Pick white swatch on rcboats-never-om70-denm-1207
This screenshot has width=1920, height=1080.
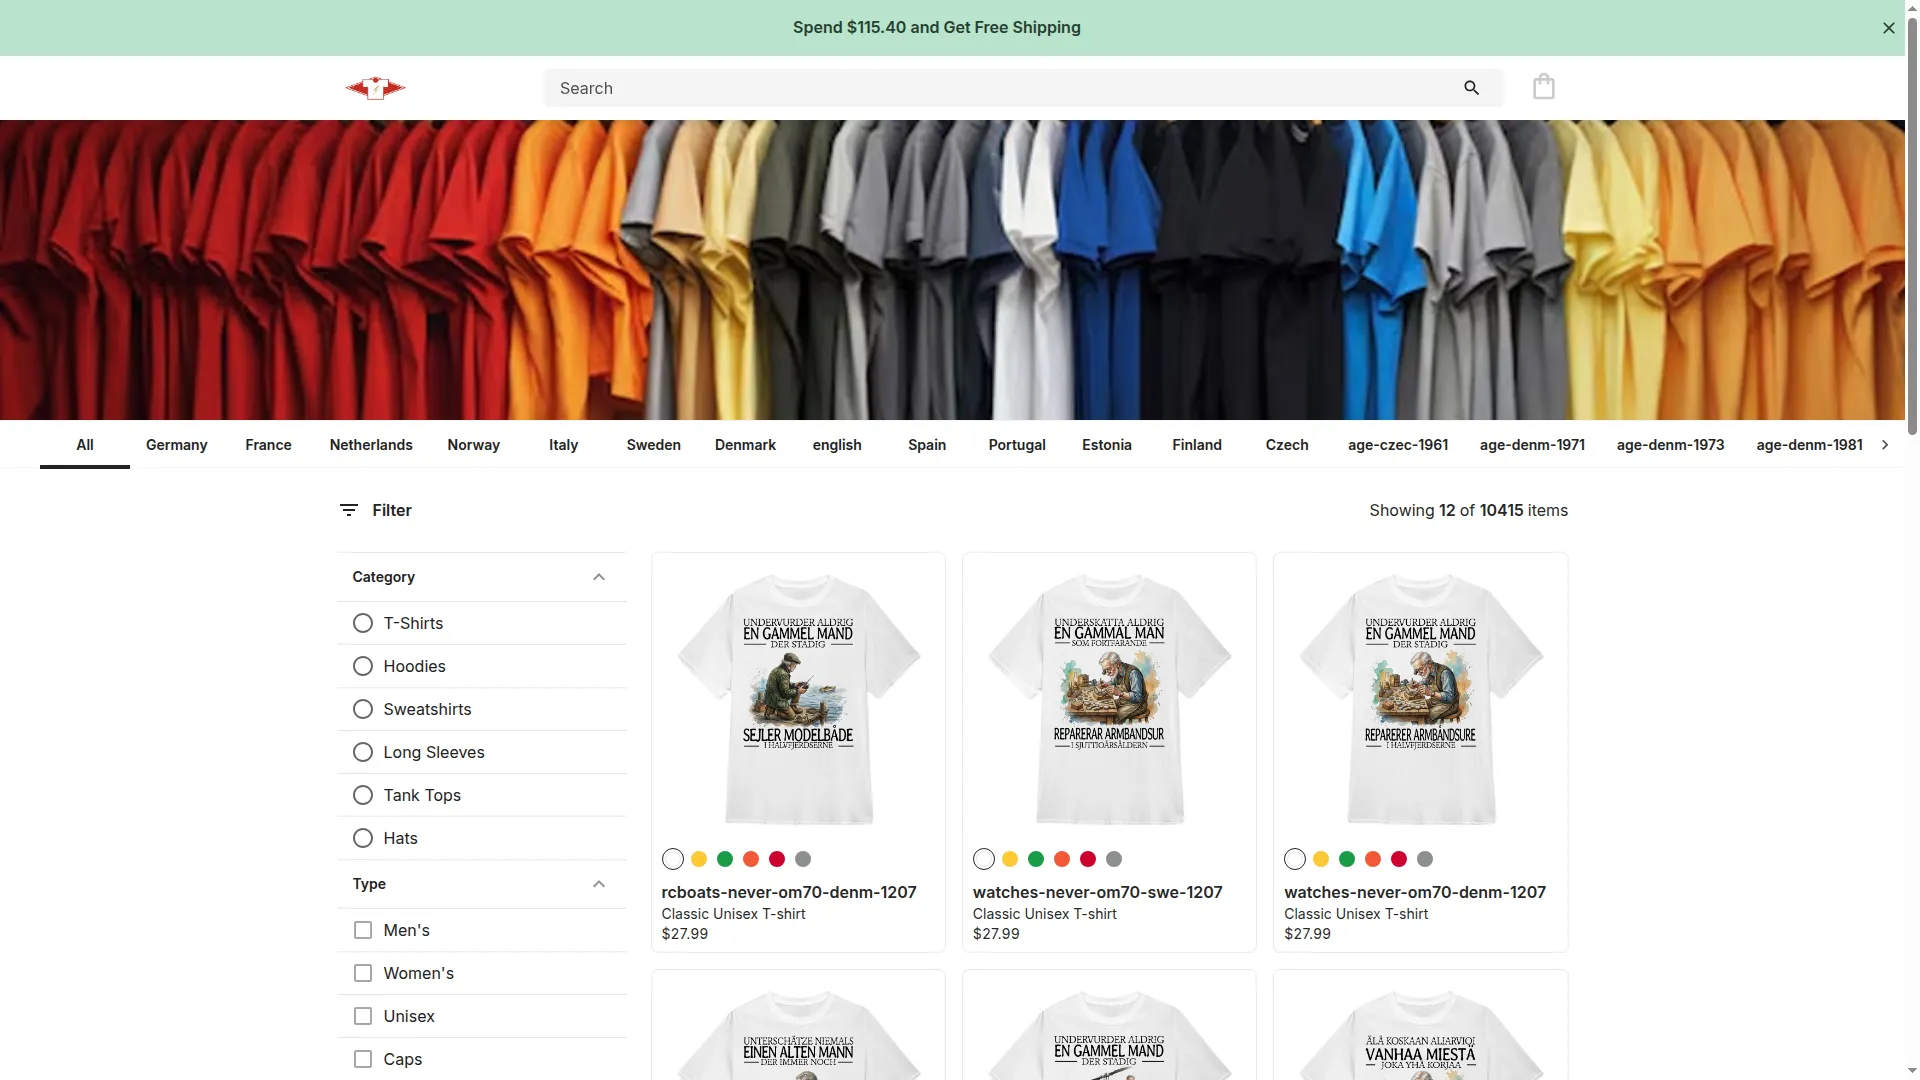(673, 859)
